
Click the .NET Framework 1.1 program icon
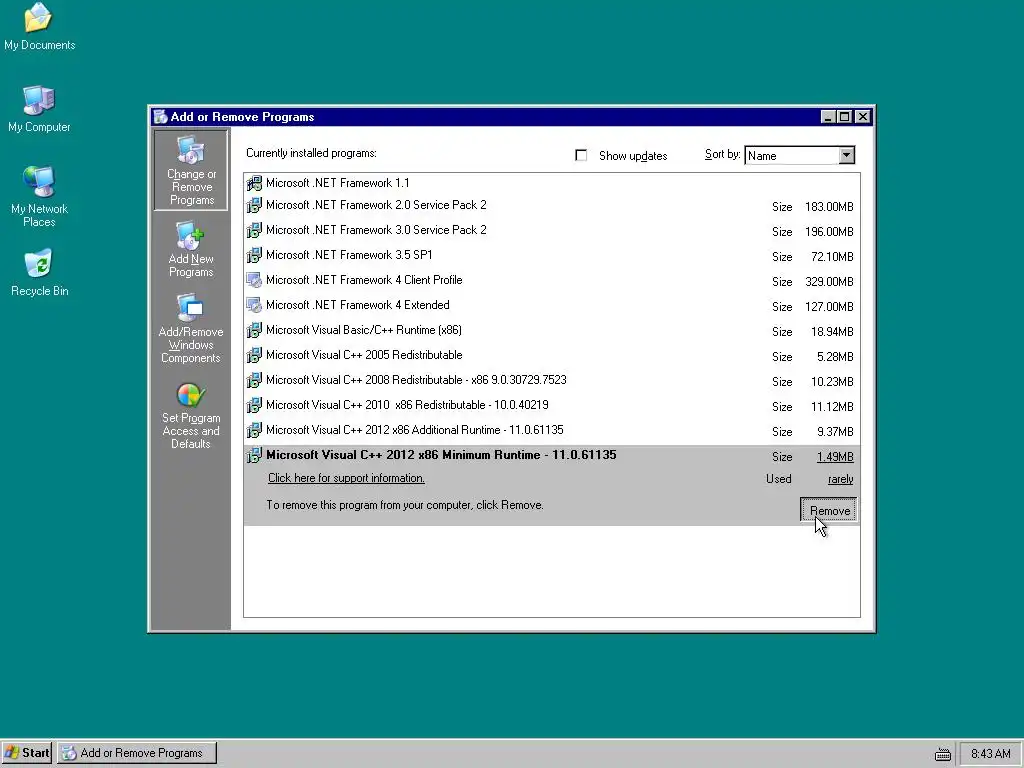pyautogui.click(x=254, y=183)
